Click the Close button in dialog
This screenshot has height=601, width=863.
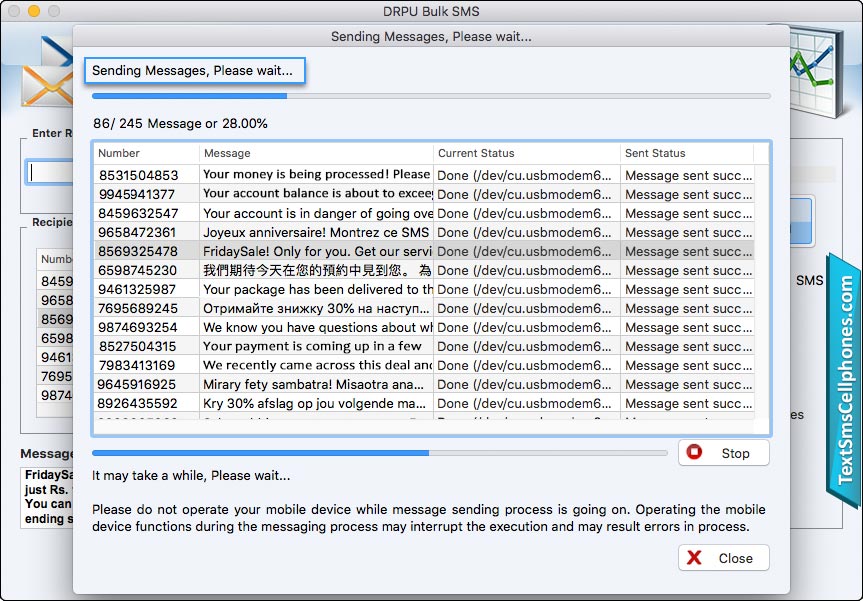723,558
